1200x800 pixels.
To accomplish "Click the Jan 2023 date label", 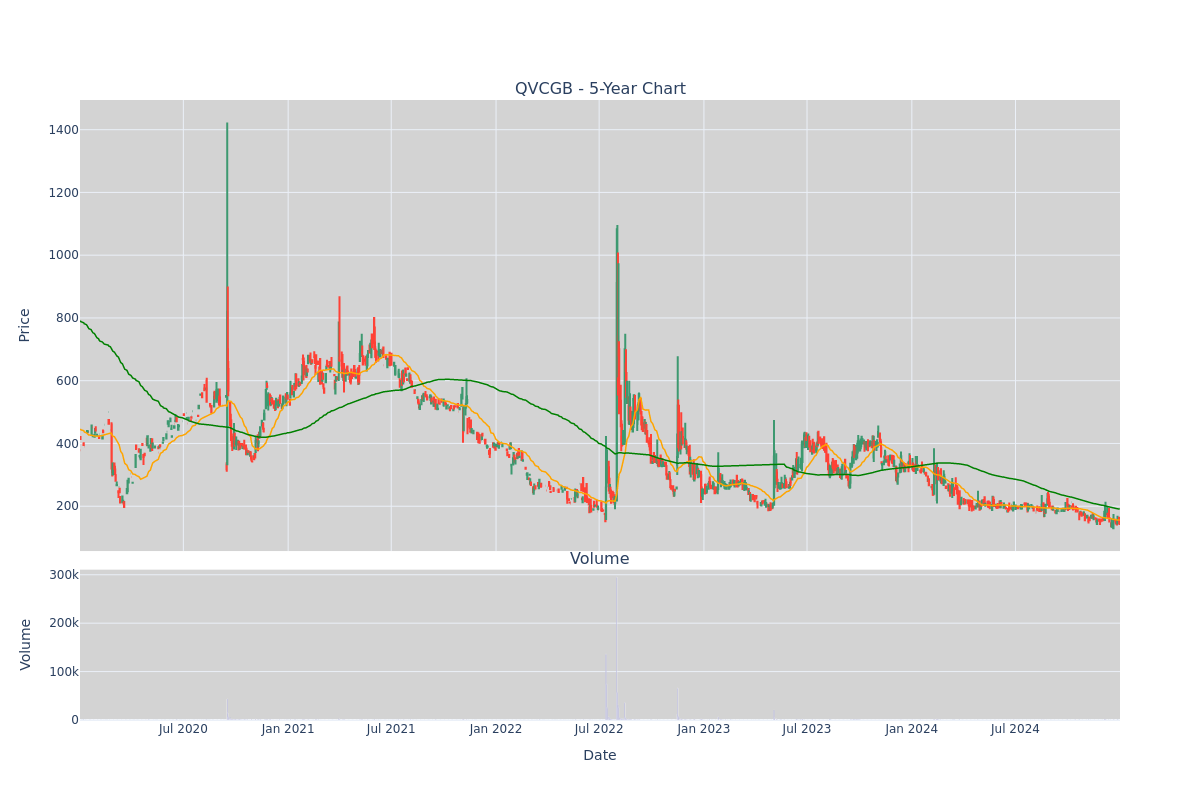I will click(704, 729).
